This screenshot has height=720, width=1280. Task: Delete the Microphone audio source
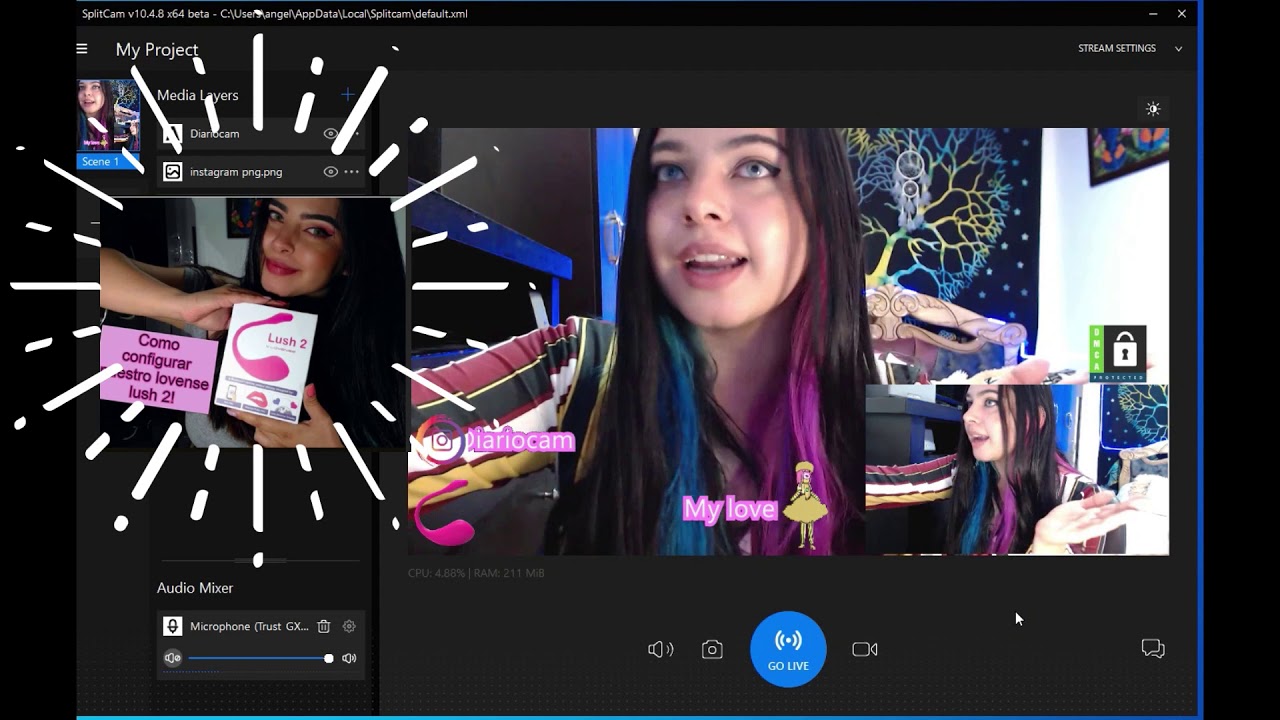324,626
